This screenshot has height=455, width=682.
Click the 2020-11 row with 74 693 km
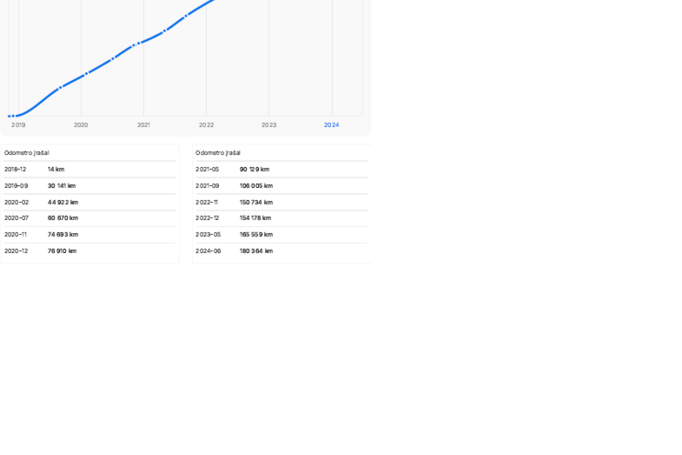(x=89, y=234)
